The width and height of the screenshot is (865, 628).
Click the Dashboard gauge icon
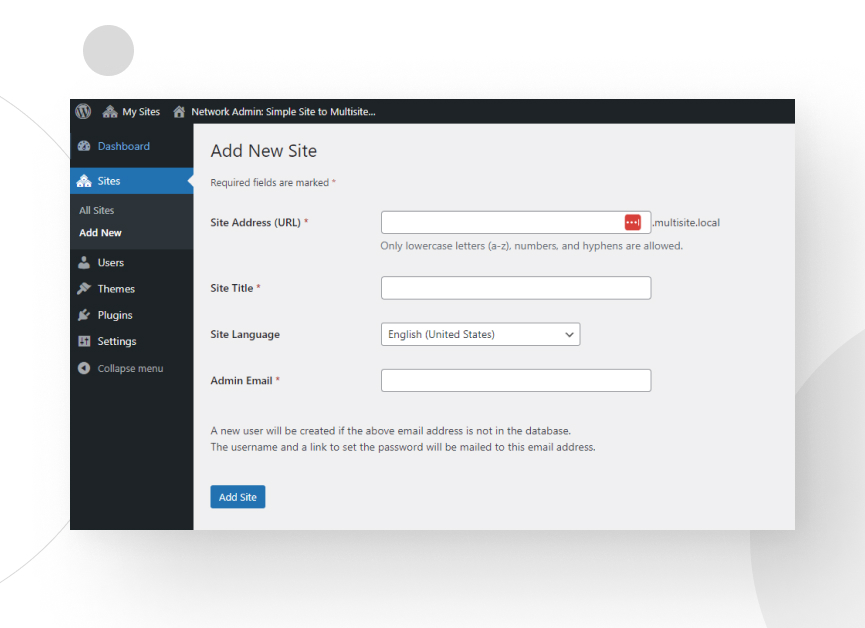84,146
